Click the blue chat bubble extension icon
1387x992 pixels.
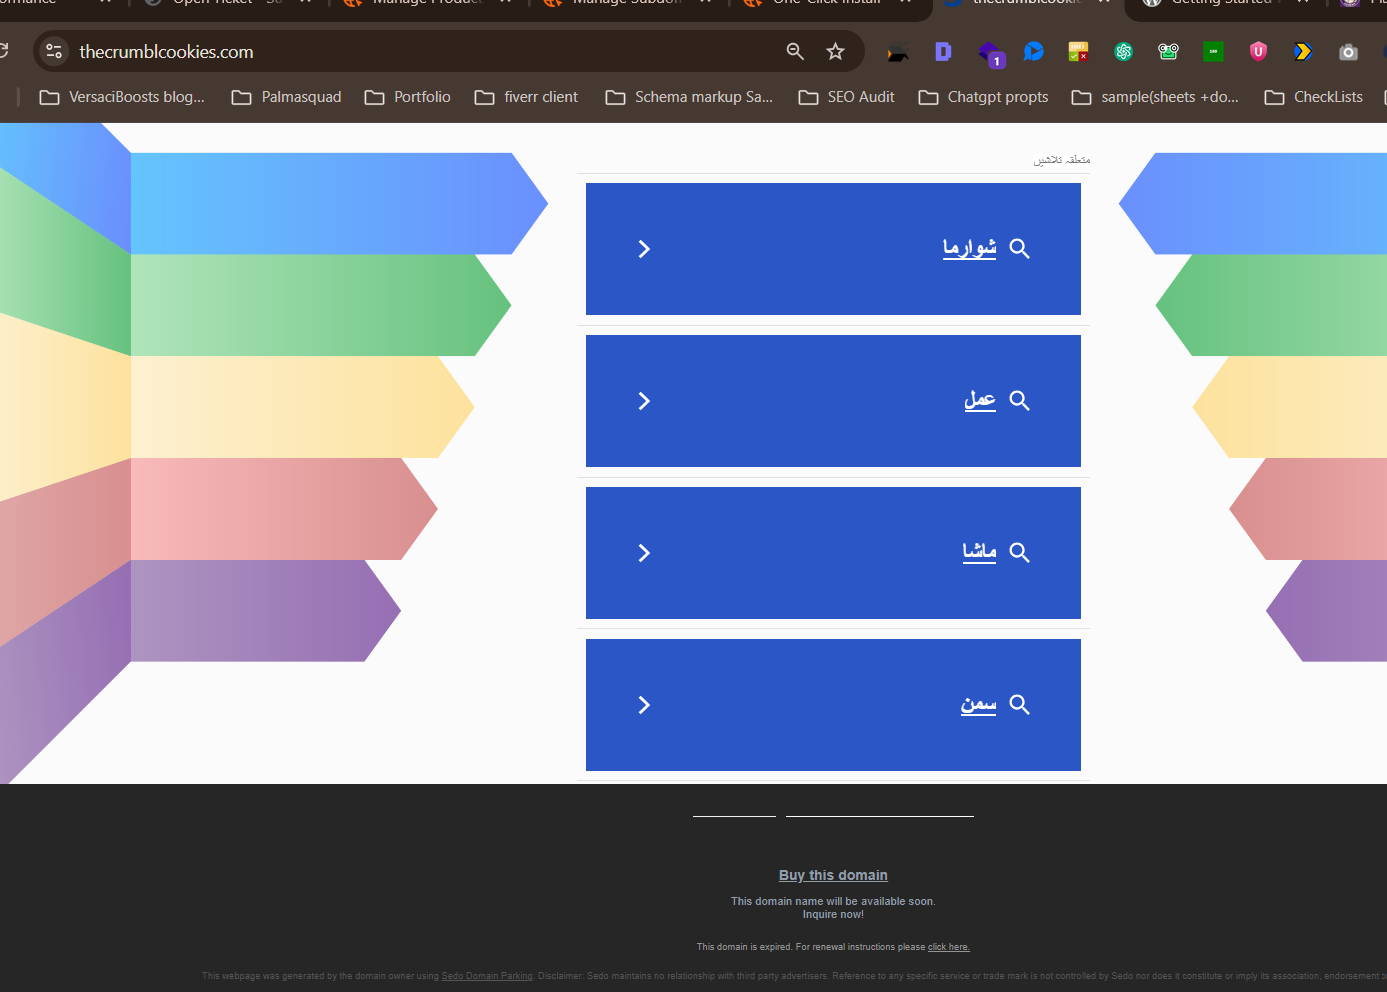click(x=1034, y=52)
